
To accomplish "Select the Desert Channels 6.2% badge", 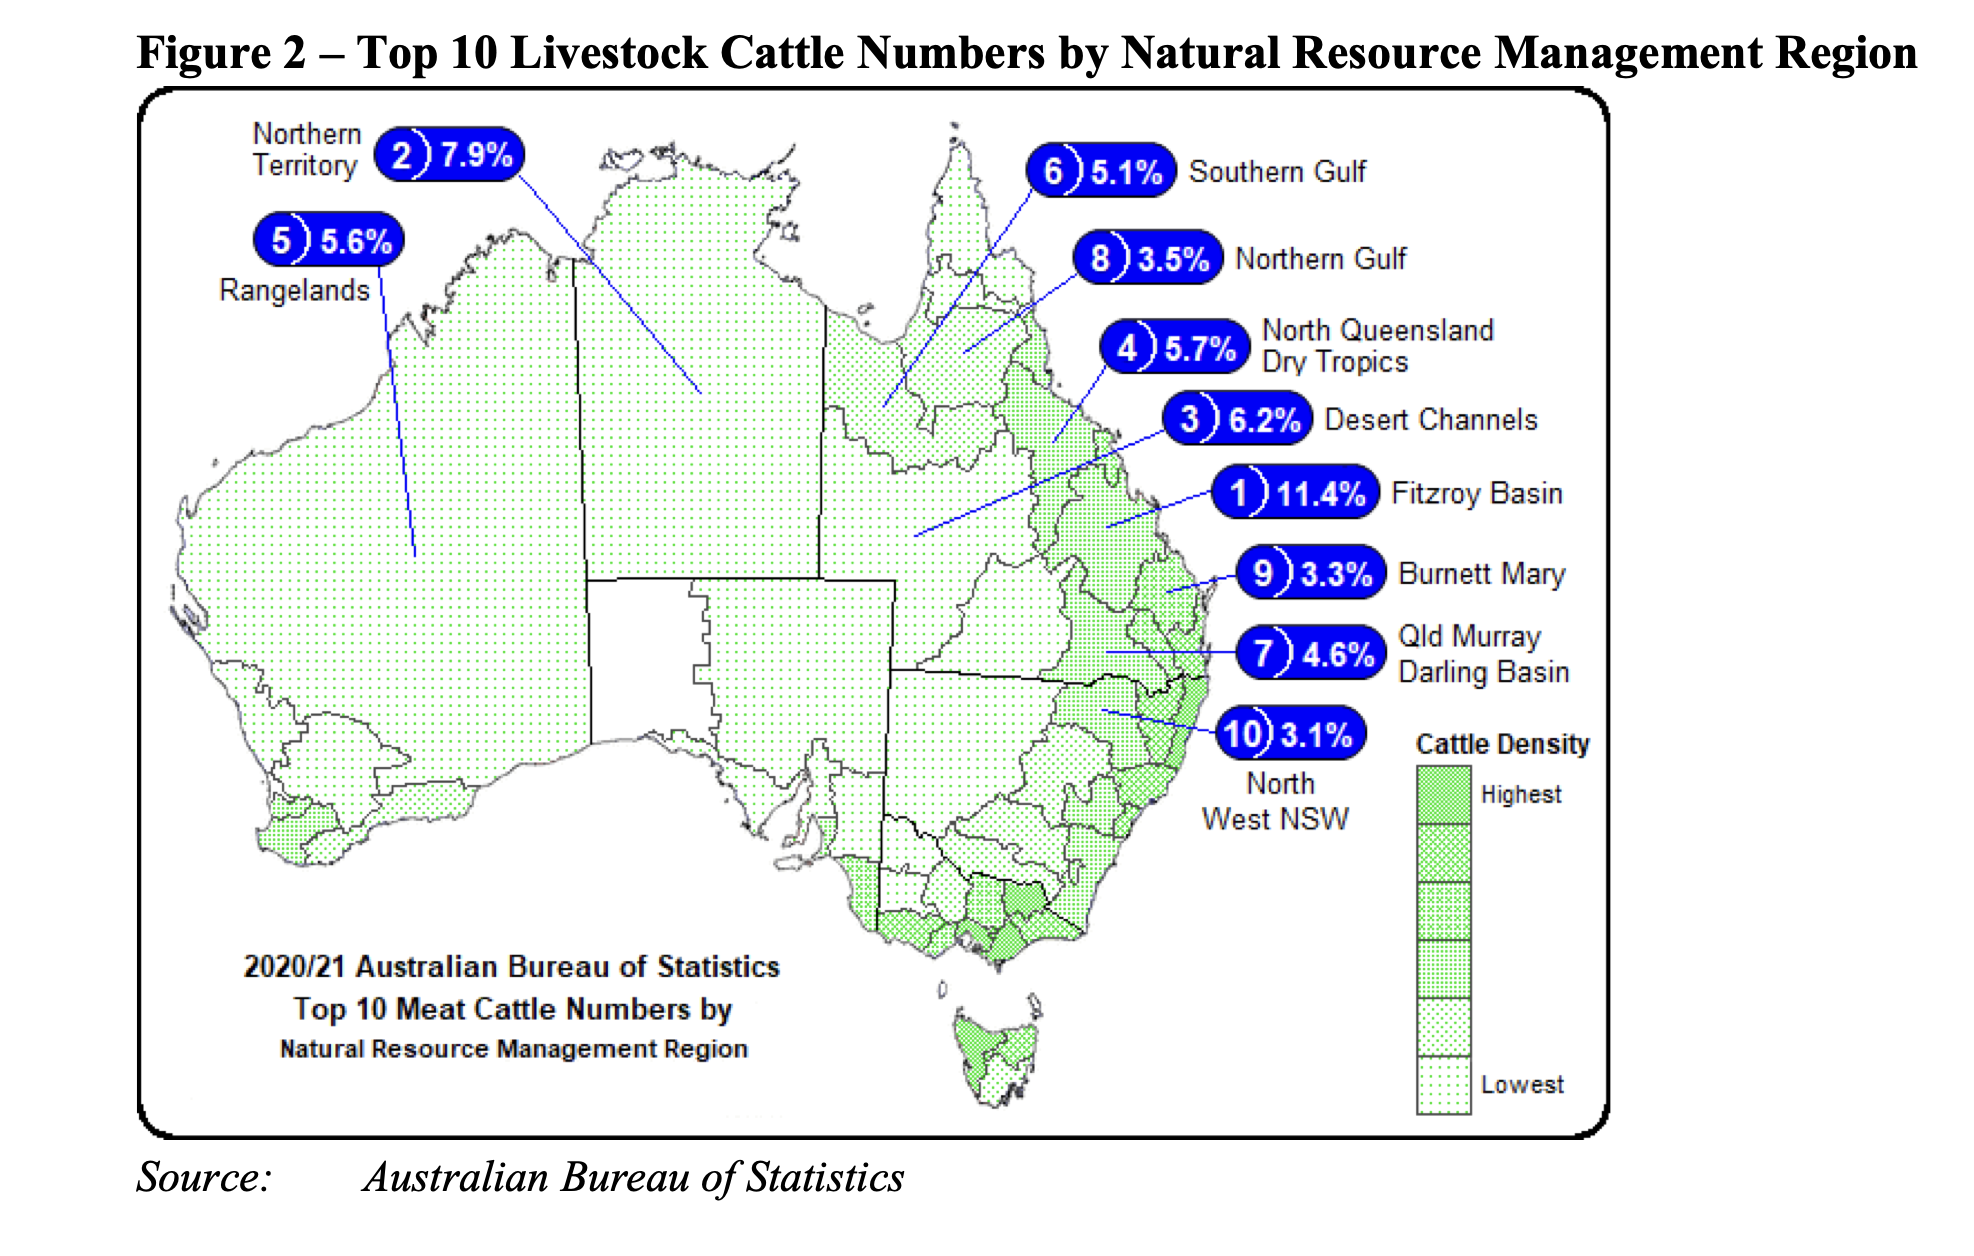I will point(1238,419).
